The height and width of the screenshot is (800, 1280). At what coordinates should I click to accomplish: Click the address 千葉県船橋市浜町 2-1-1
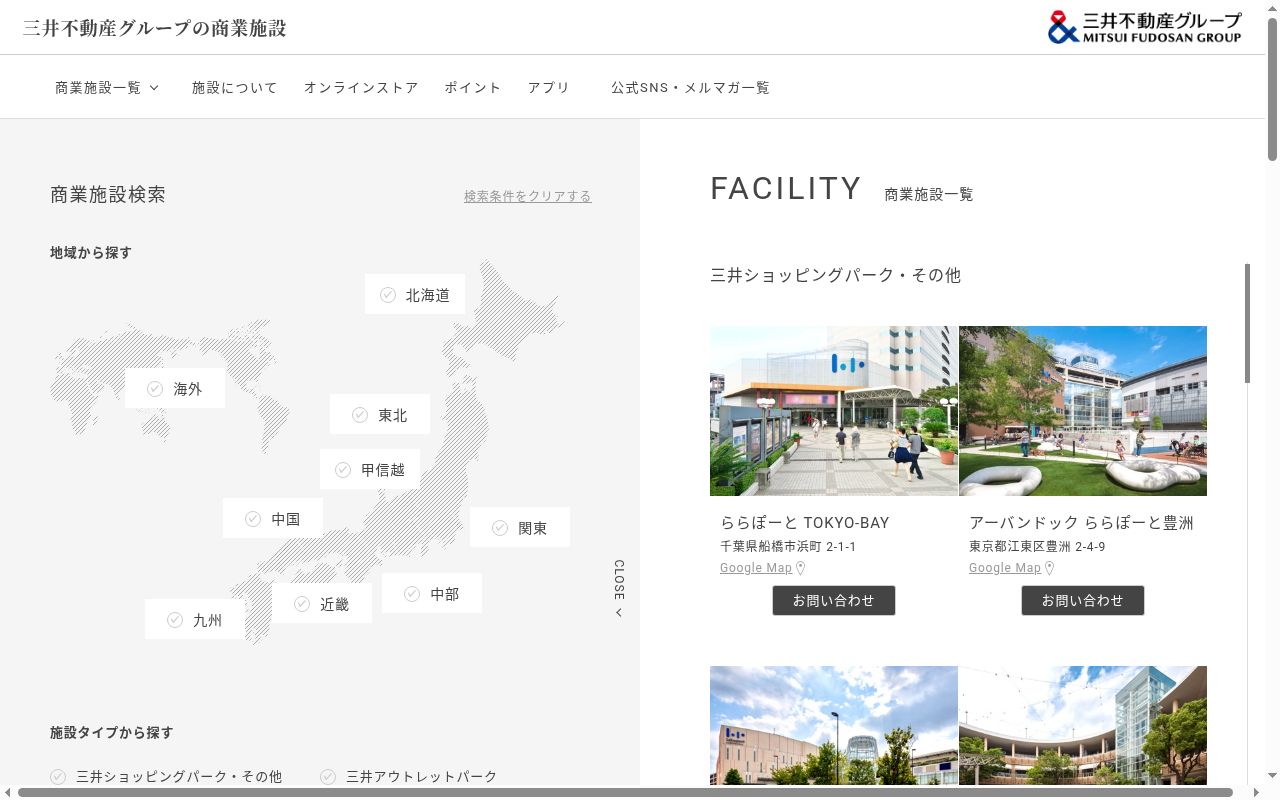788,547
